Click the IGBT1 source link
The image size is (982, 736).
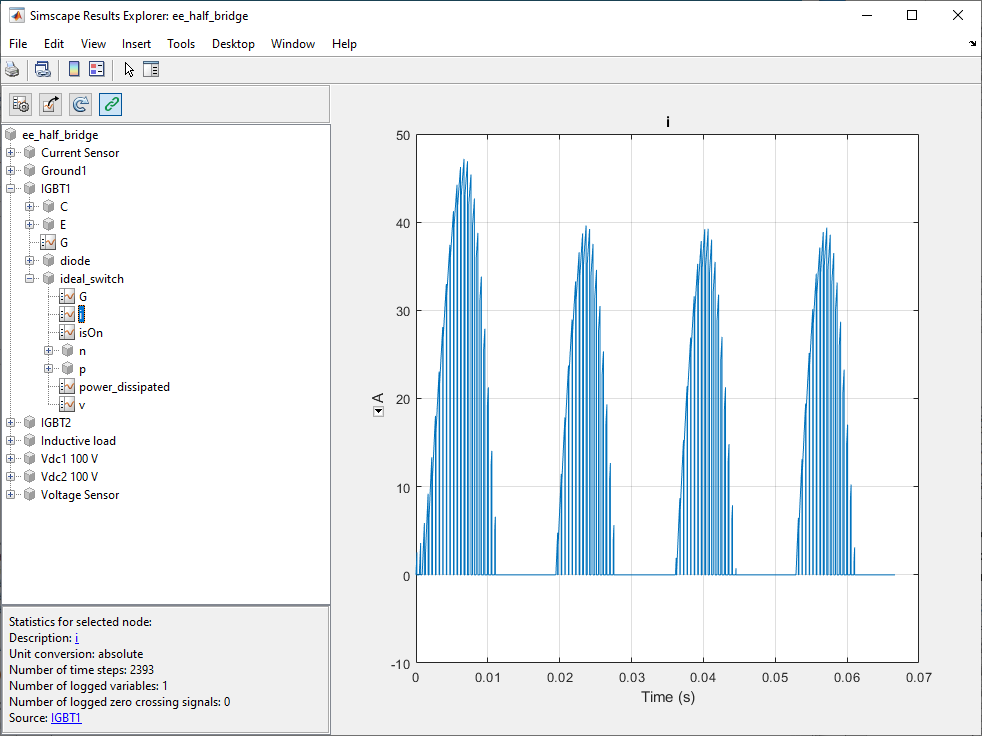coord(66,718)
